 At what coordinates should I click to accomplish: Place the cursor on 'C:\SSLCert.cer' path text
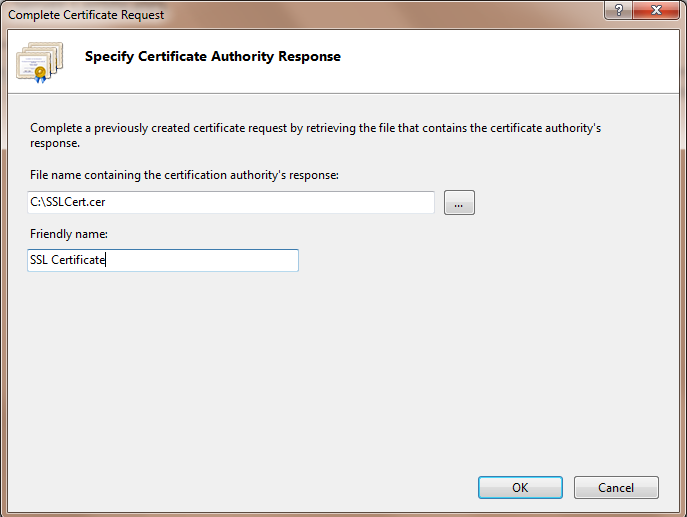[x=68, y=203]
